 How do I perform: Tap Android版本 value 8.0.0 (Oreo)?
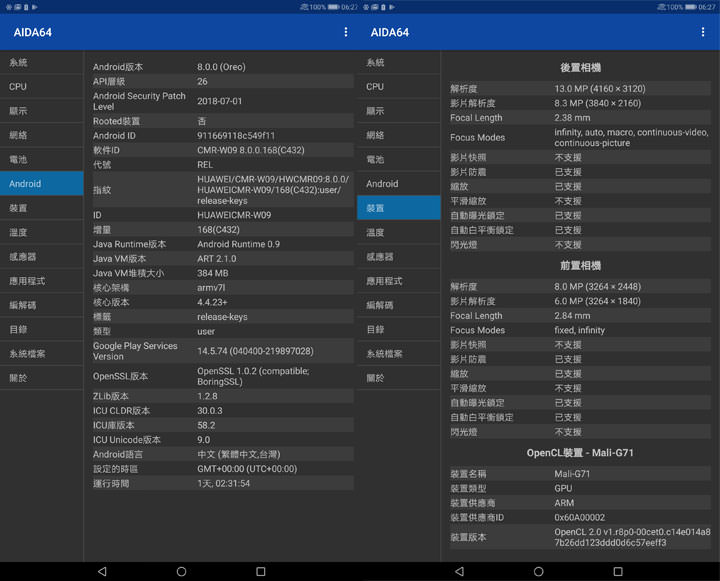click(221, 67)
